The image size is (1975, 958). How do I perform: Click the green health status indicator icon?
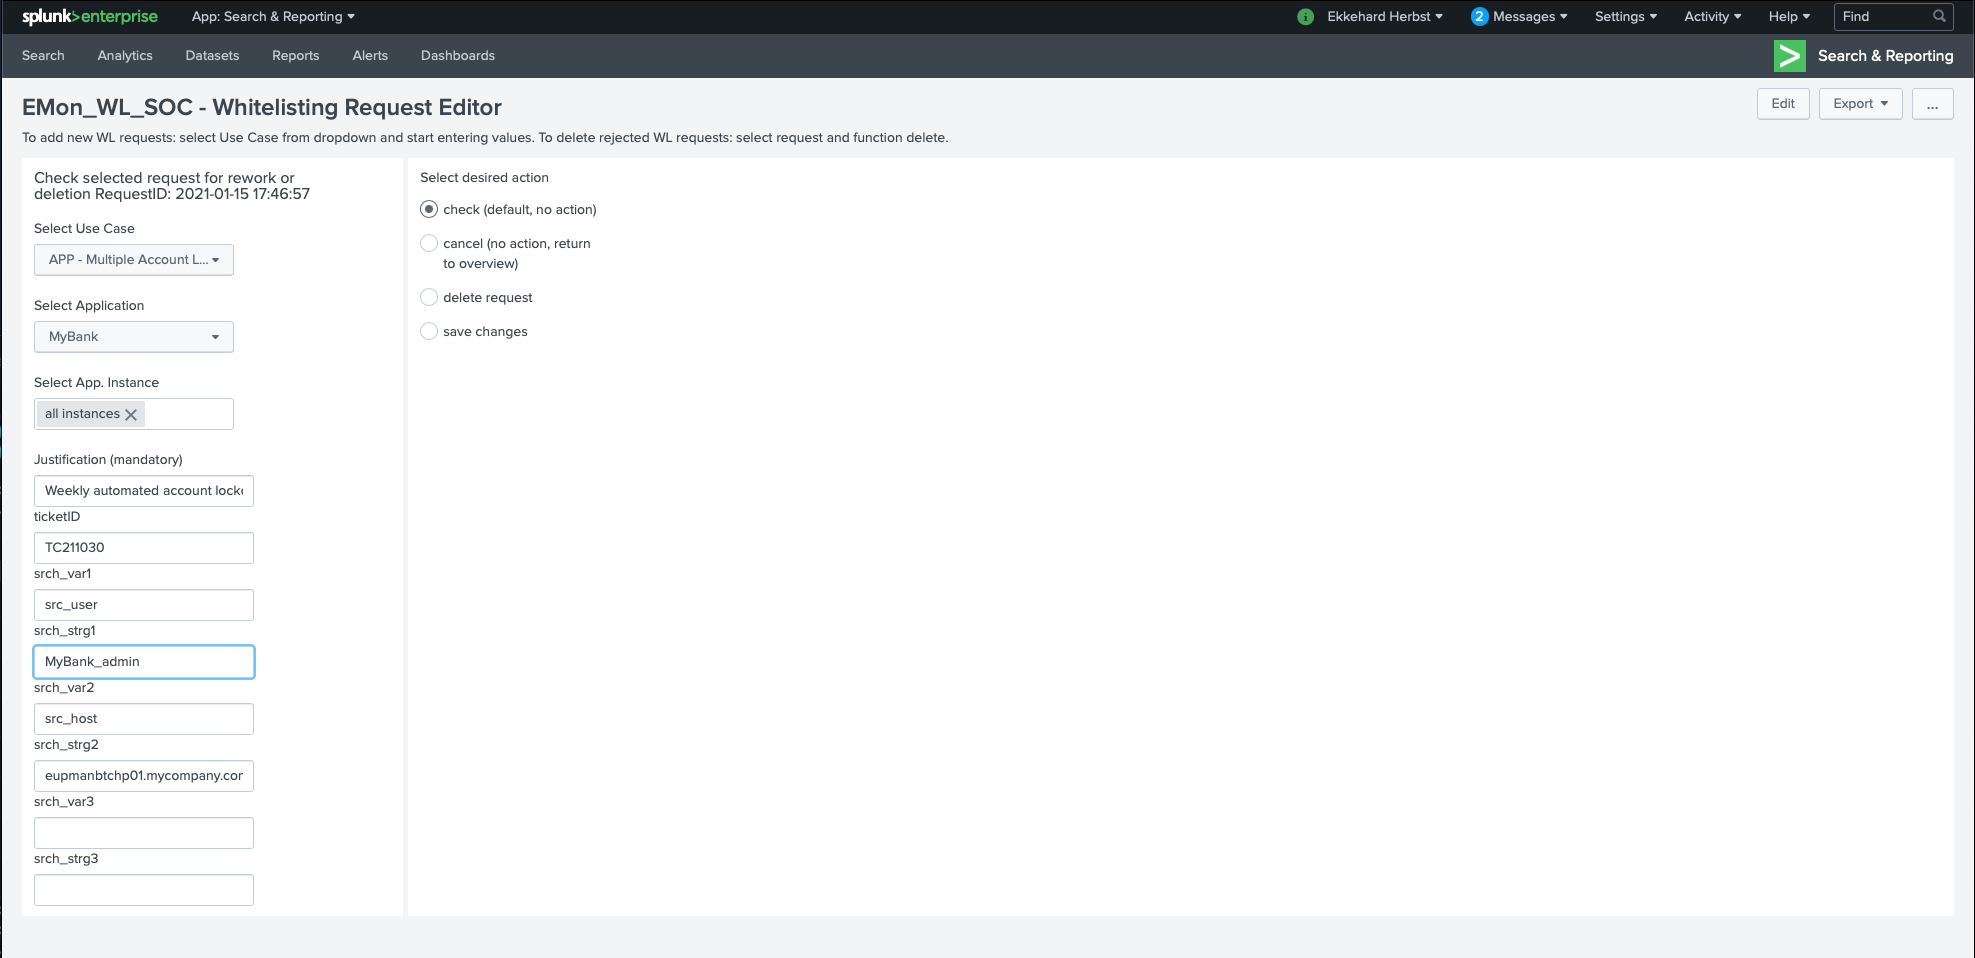pyautogui.click(x=1305, y=17)
